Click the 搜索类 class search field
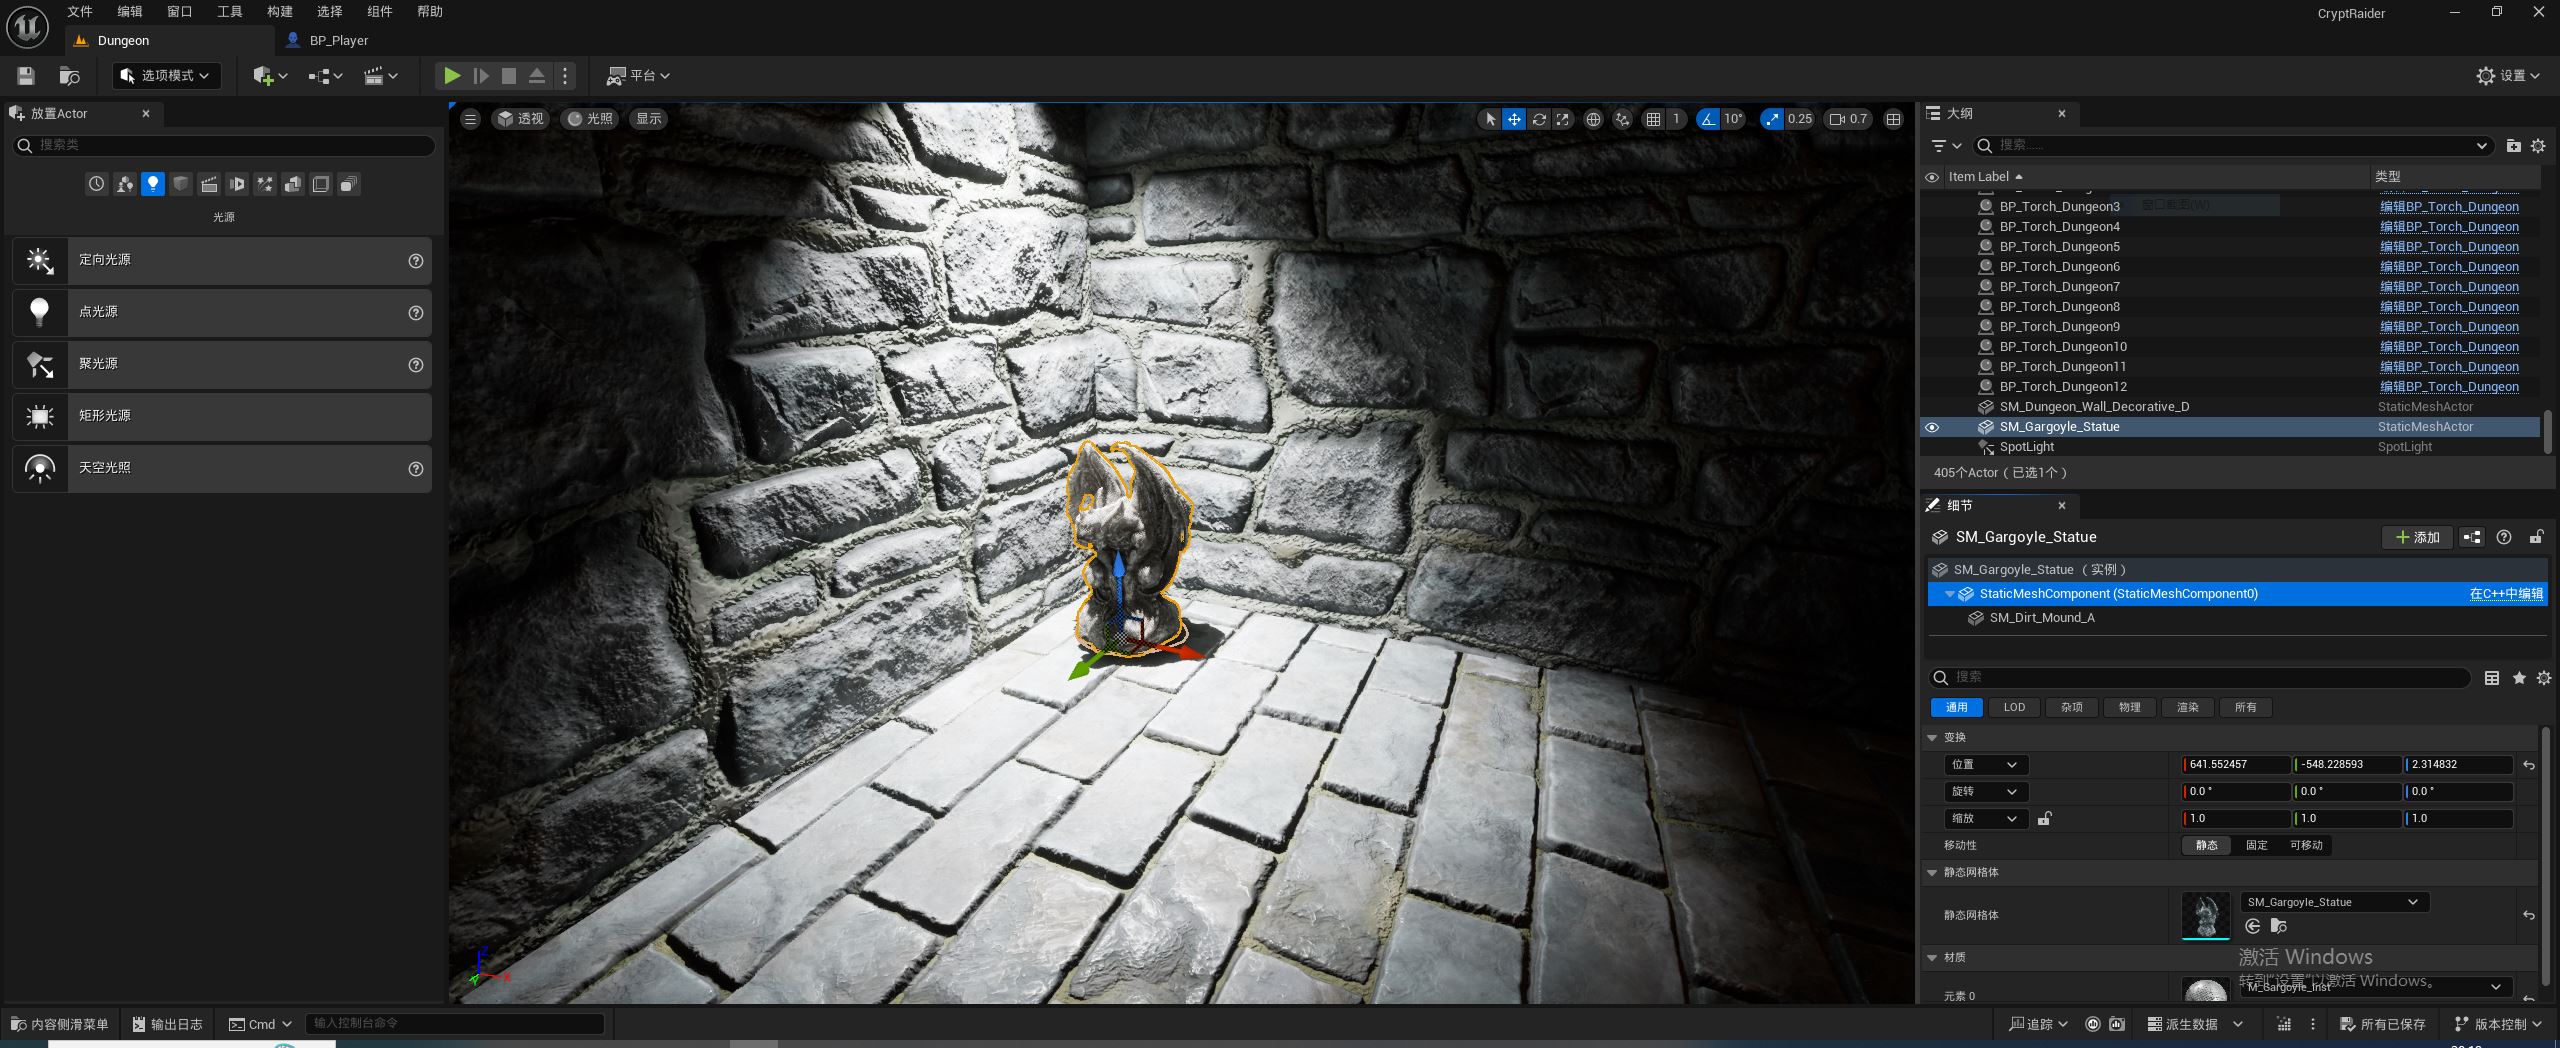 (x=224, y=146)
